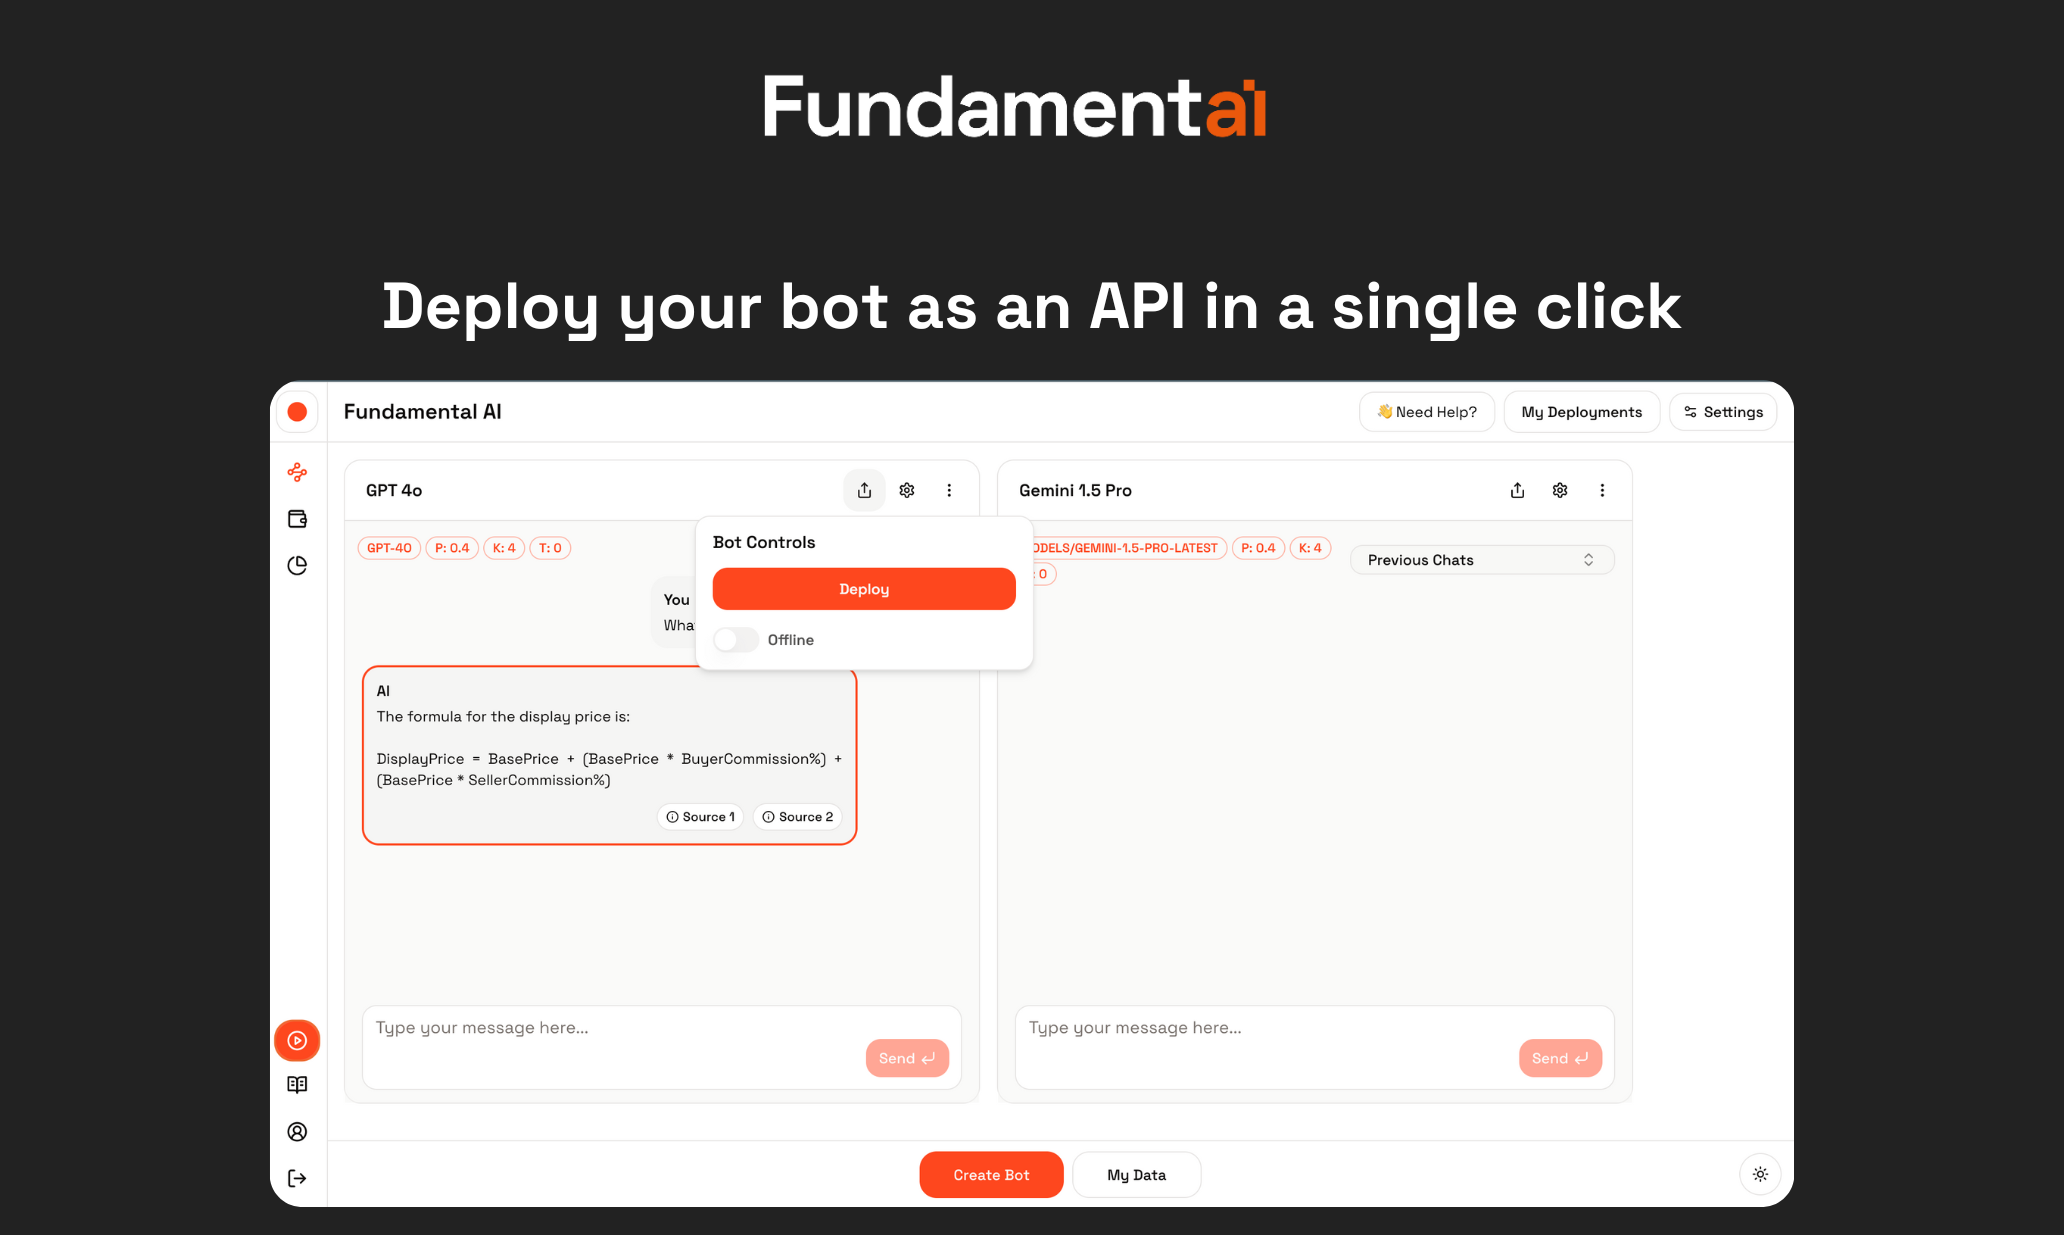Click the GPT 4o message input field
Viewport: 2064px width, 1235px height.
tap(610, 1029)
